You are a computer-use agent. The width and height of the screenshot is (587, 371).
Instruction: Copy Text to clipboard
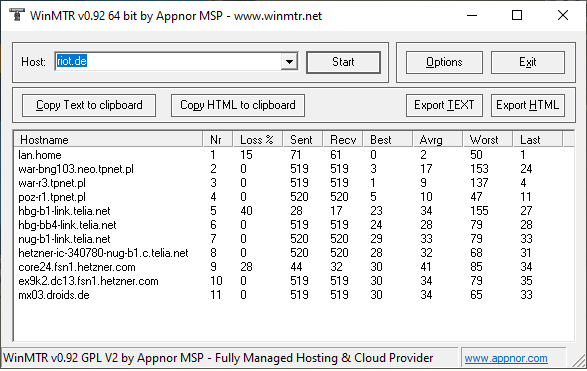(89, 105)
